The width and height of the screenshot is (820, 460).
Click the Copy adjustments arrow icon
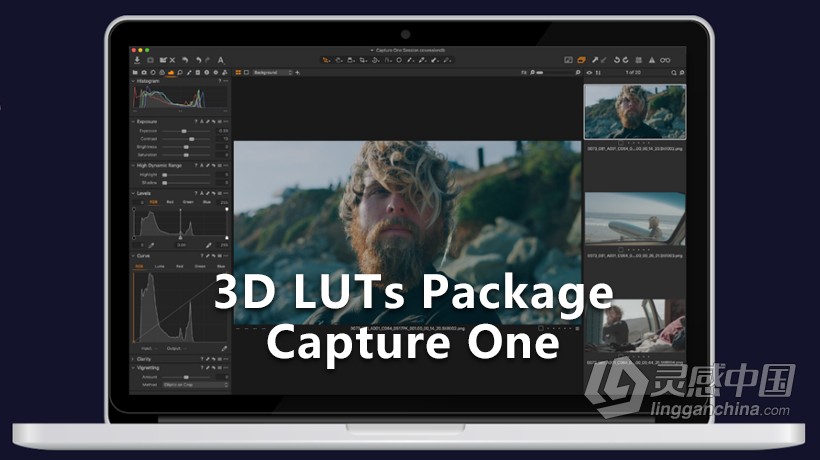point(595,60)
